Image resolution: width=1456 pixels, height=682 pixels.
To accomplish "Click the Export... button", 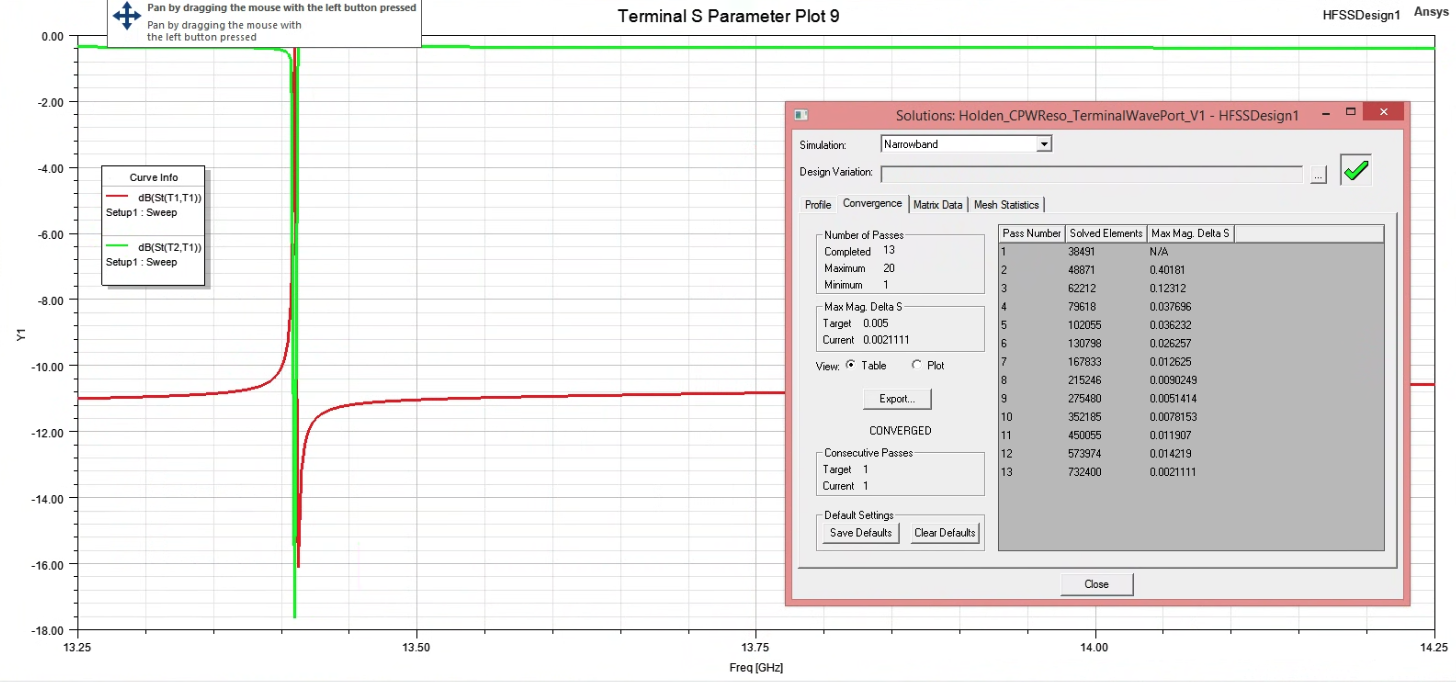I will pyautogui.click(x=896, y=398).
